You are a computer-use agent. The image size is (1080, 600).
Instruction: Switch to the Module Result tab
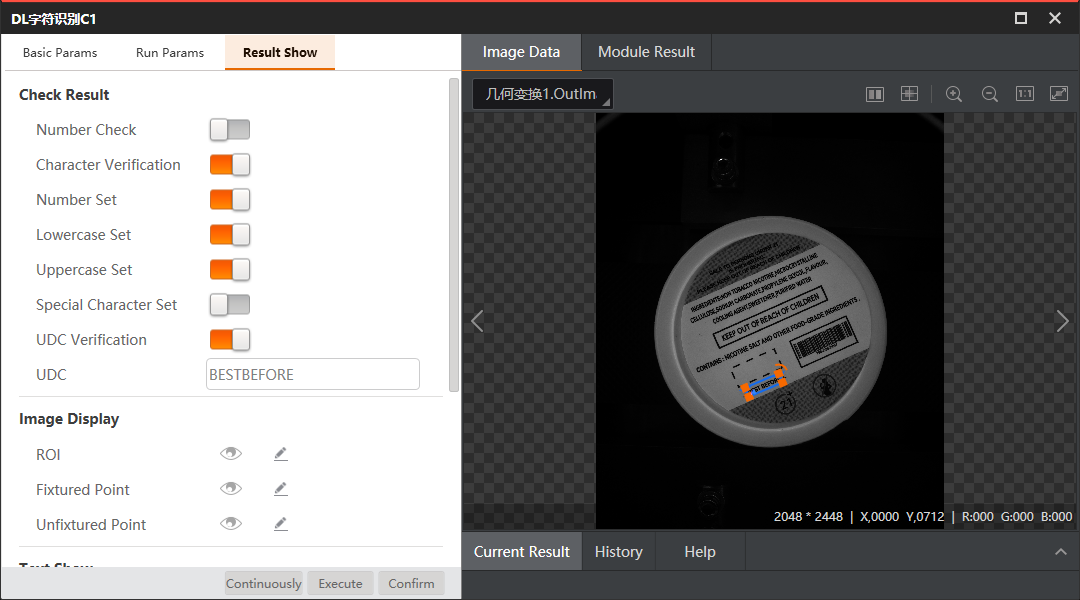pyautogui.click(x=645, y=51)
